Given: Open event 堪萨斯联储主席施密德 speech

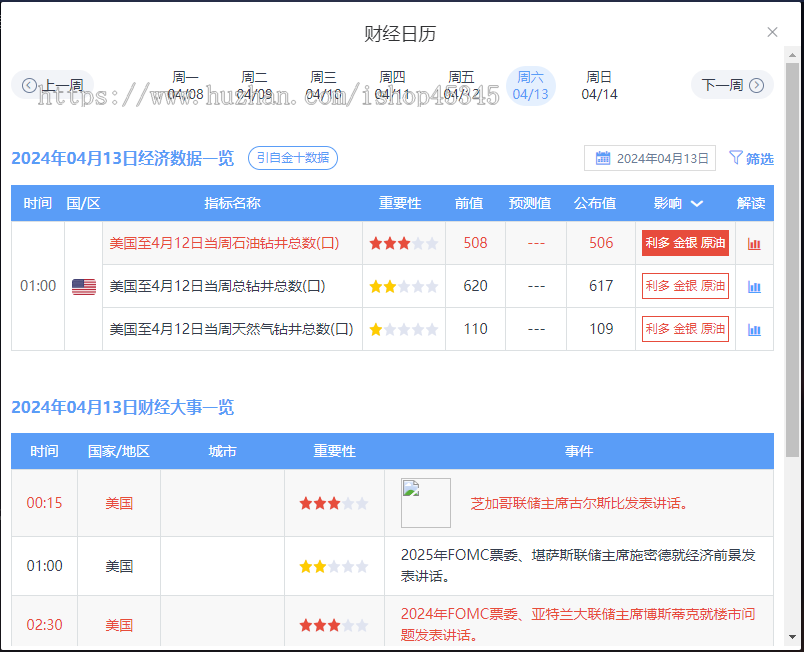Looking at the screenshot, I should click(578, 566).
